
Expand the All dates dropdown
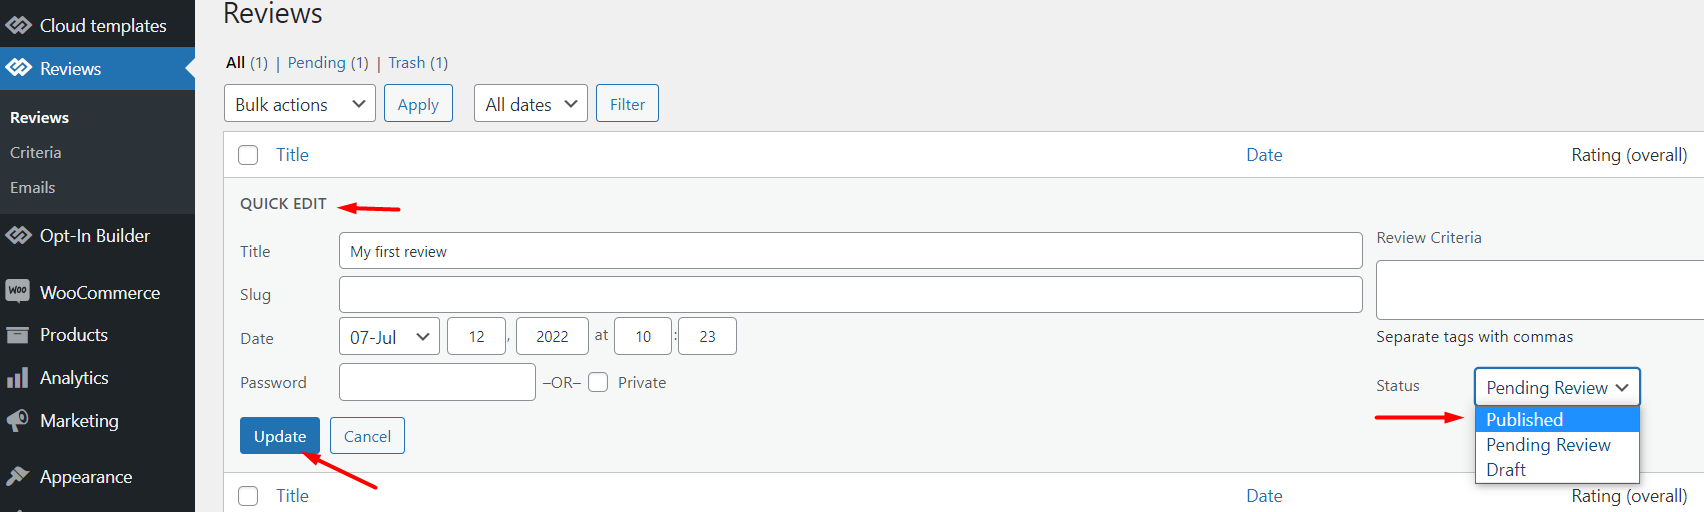coord(531,103)
